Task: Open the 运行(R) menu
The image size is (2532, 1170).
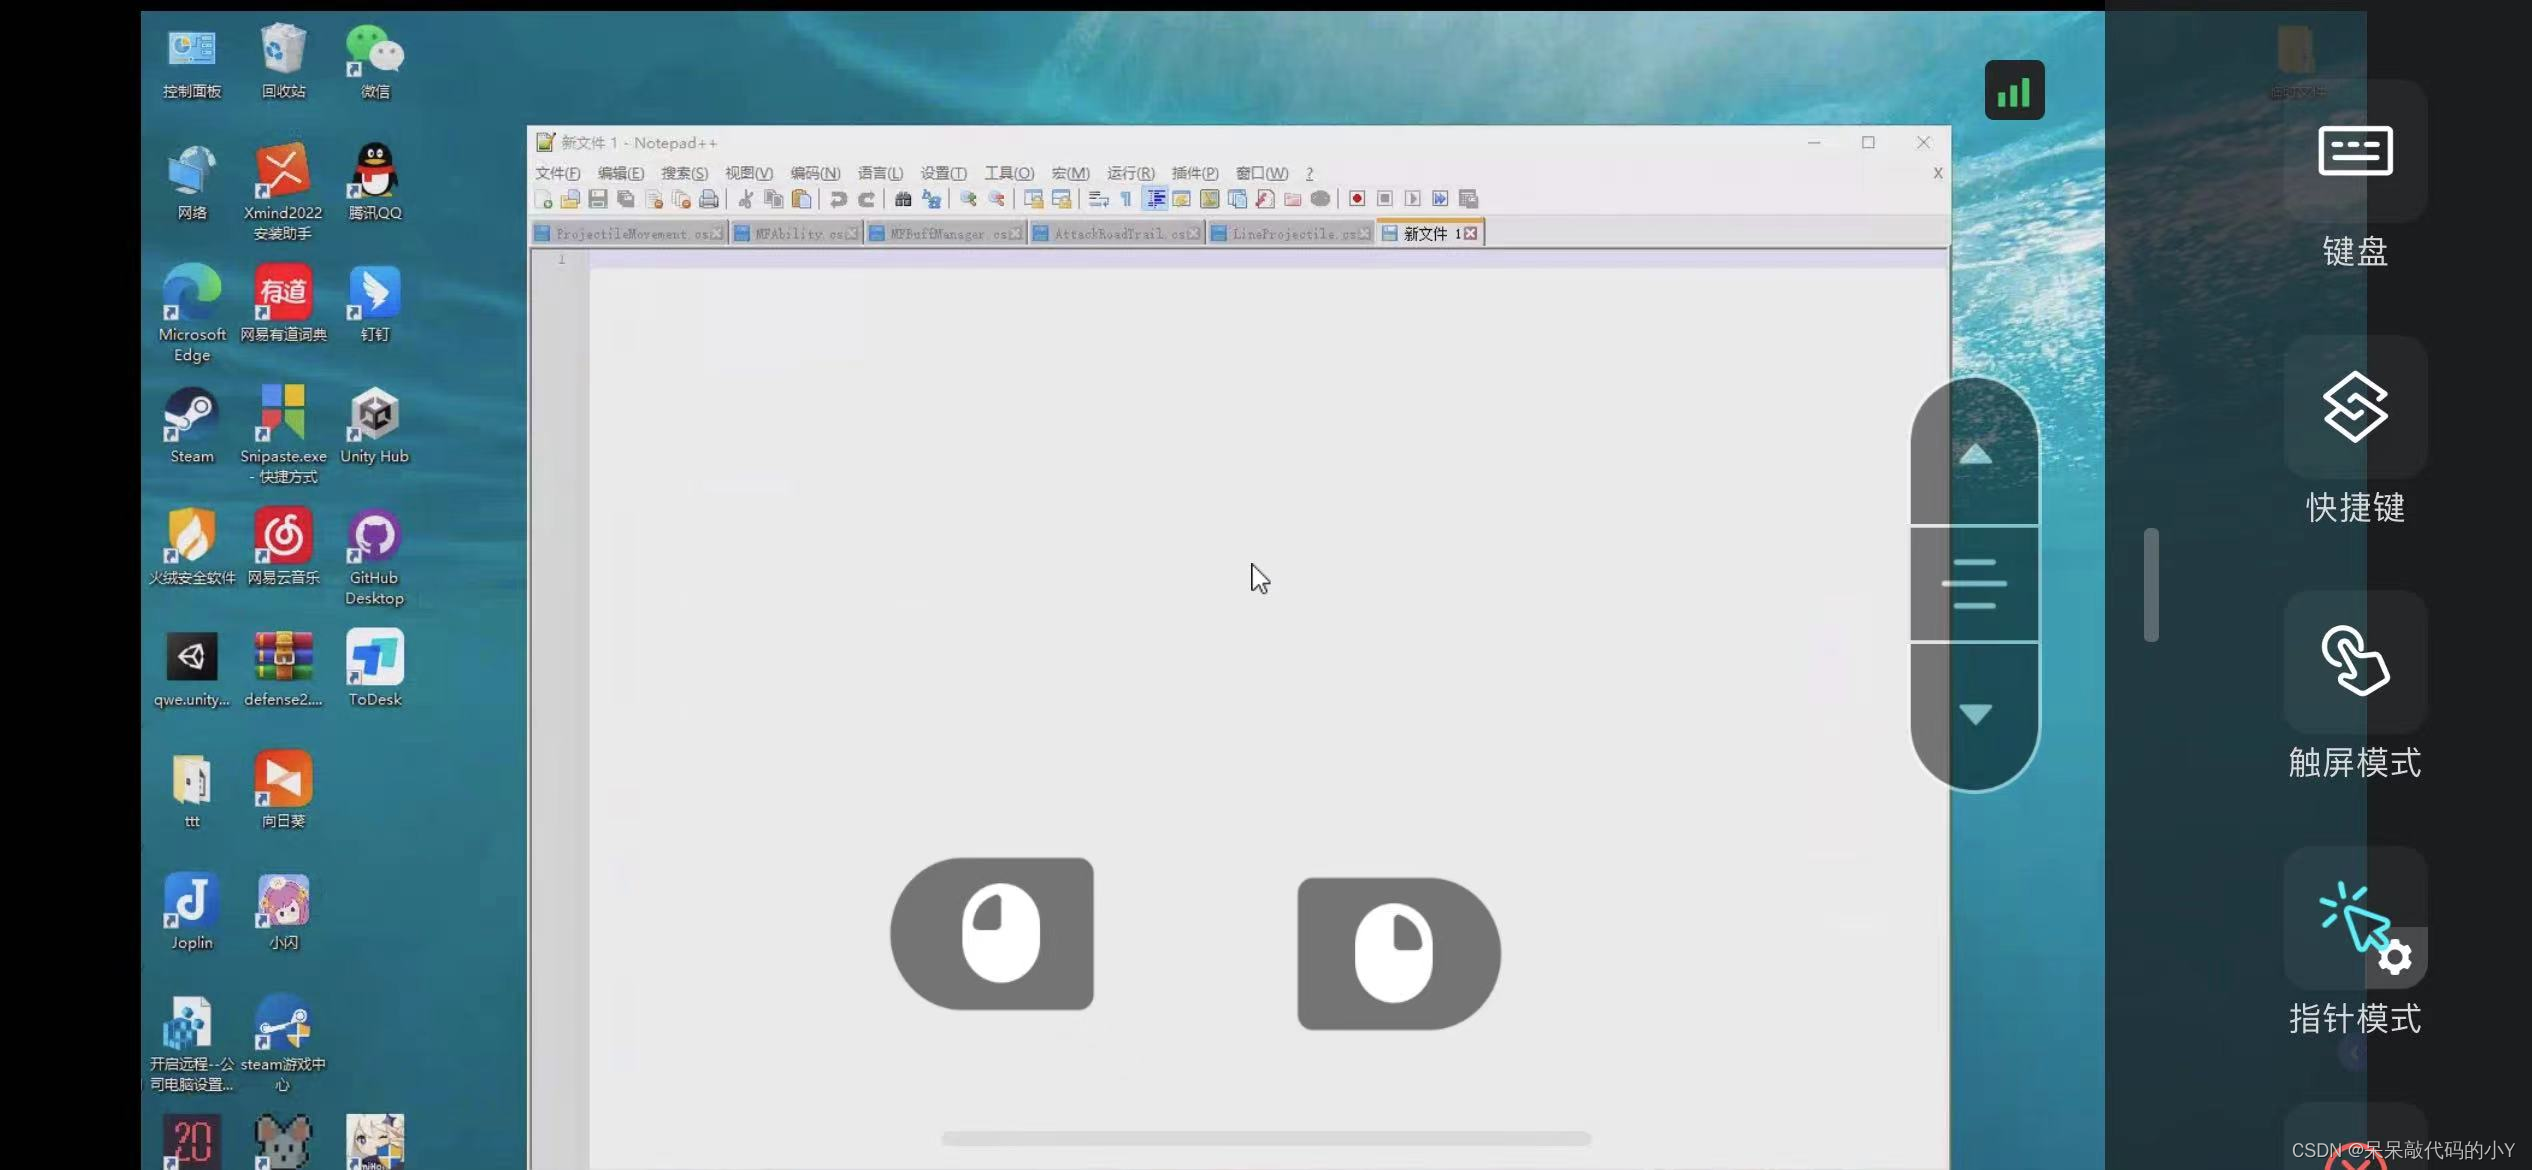Action: [1131, 173]
